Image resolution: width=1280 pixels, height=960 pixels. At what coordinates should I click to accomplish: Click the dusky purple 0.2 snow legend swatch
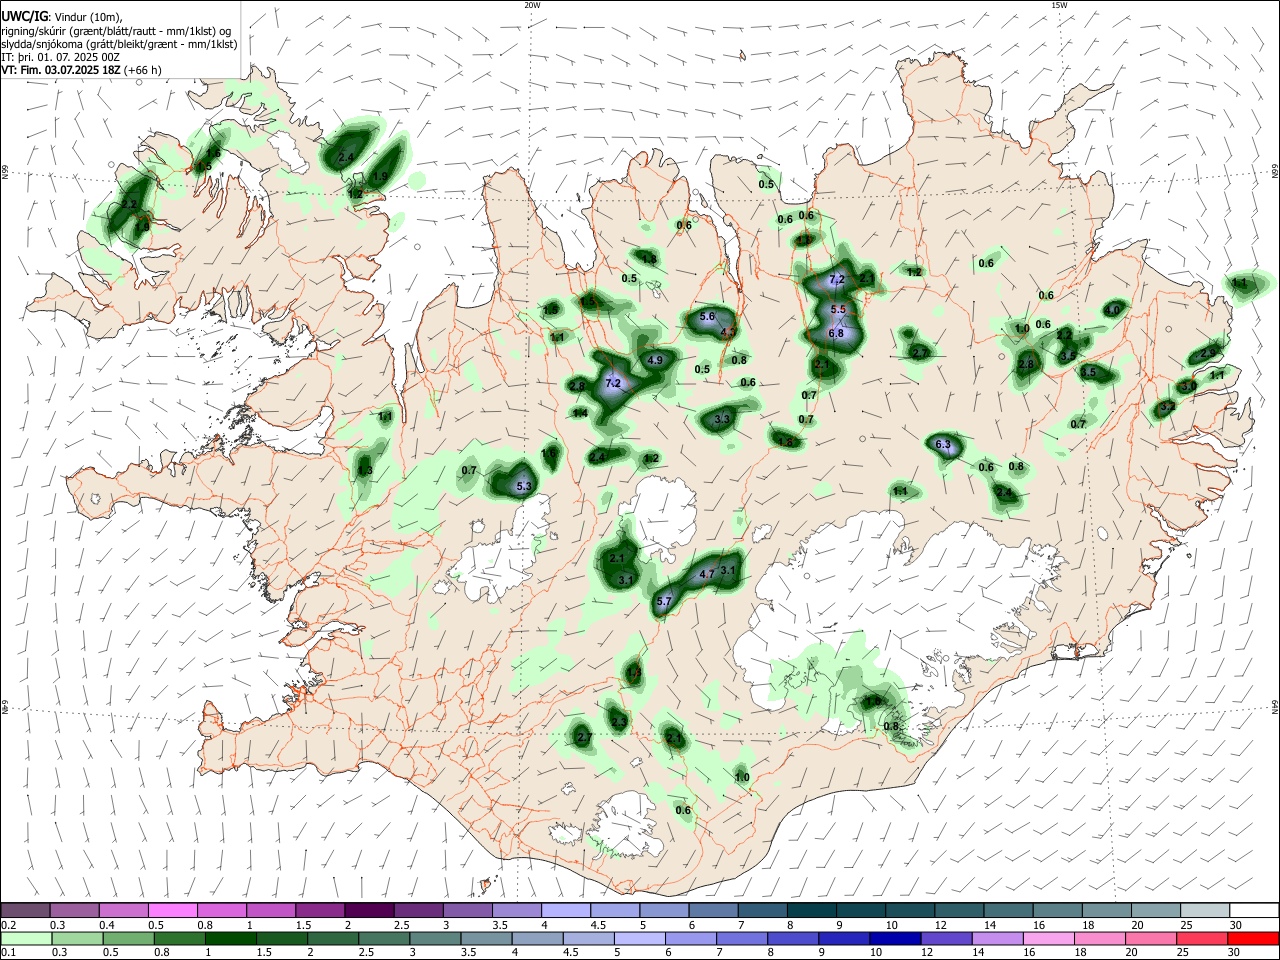point(26,911)
